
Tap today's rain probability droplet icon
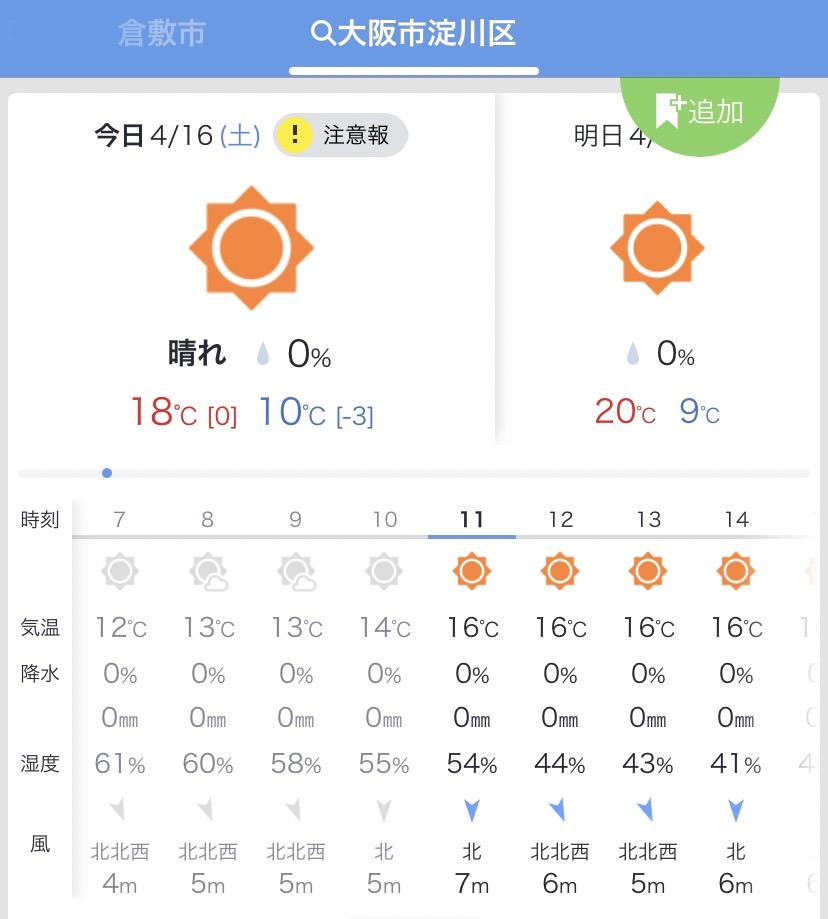point(263,354)
